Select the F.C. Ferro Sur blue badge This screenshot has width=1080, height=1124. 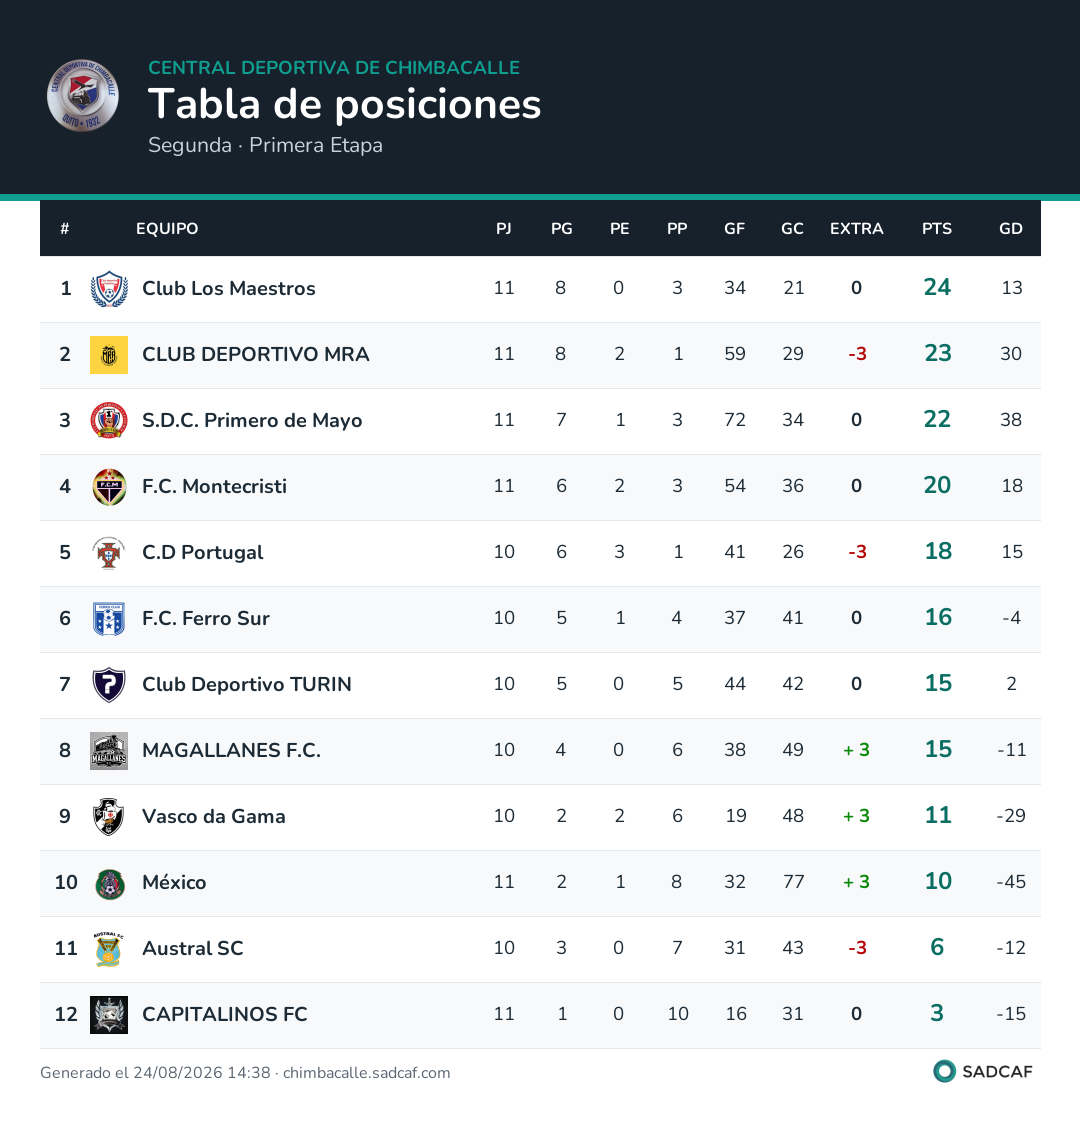[x=109, y=619]
